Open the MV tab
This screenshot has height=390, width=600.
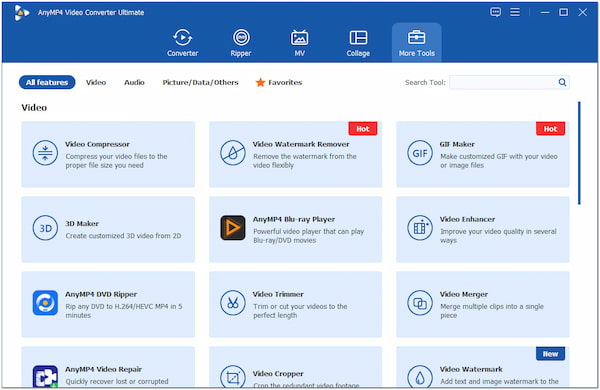coord(300,42)
